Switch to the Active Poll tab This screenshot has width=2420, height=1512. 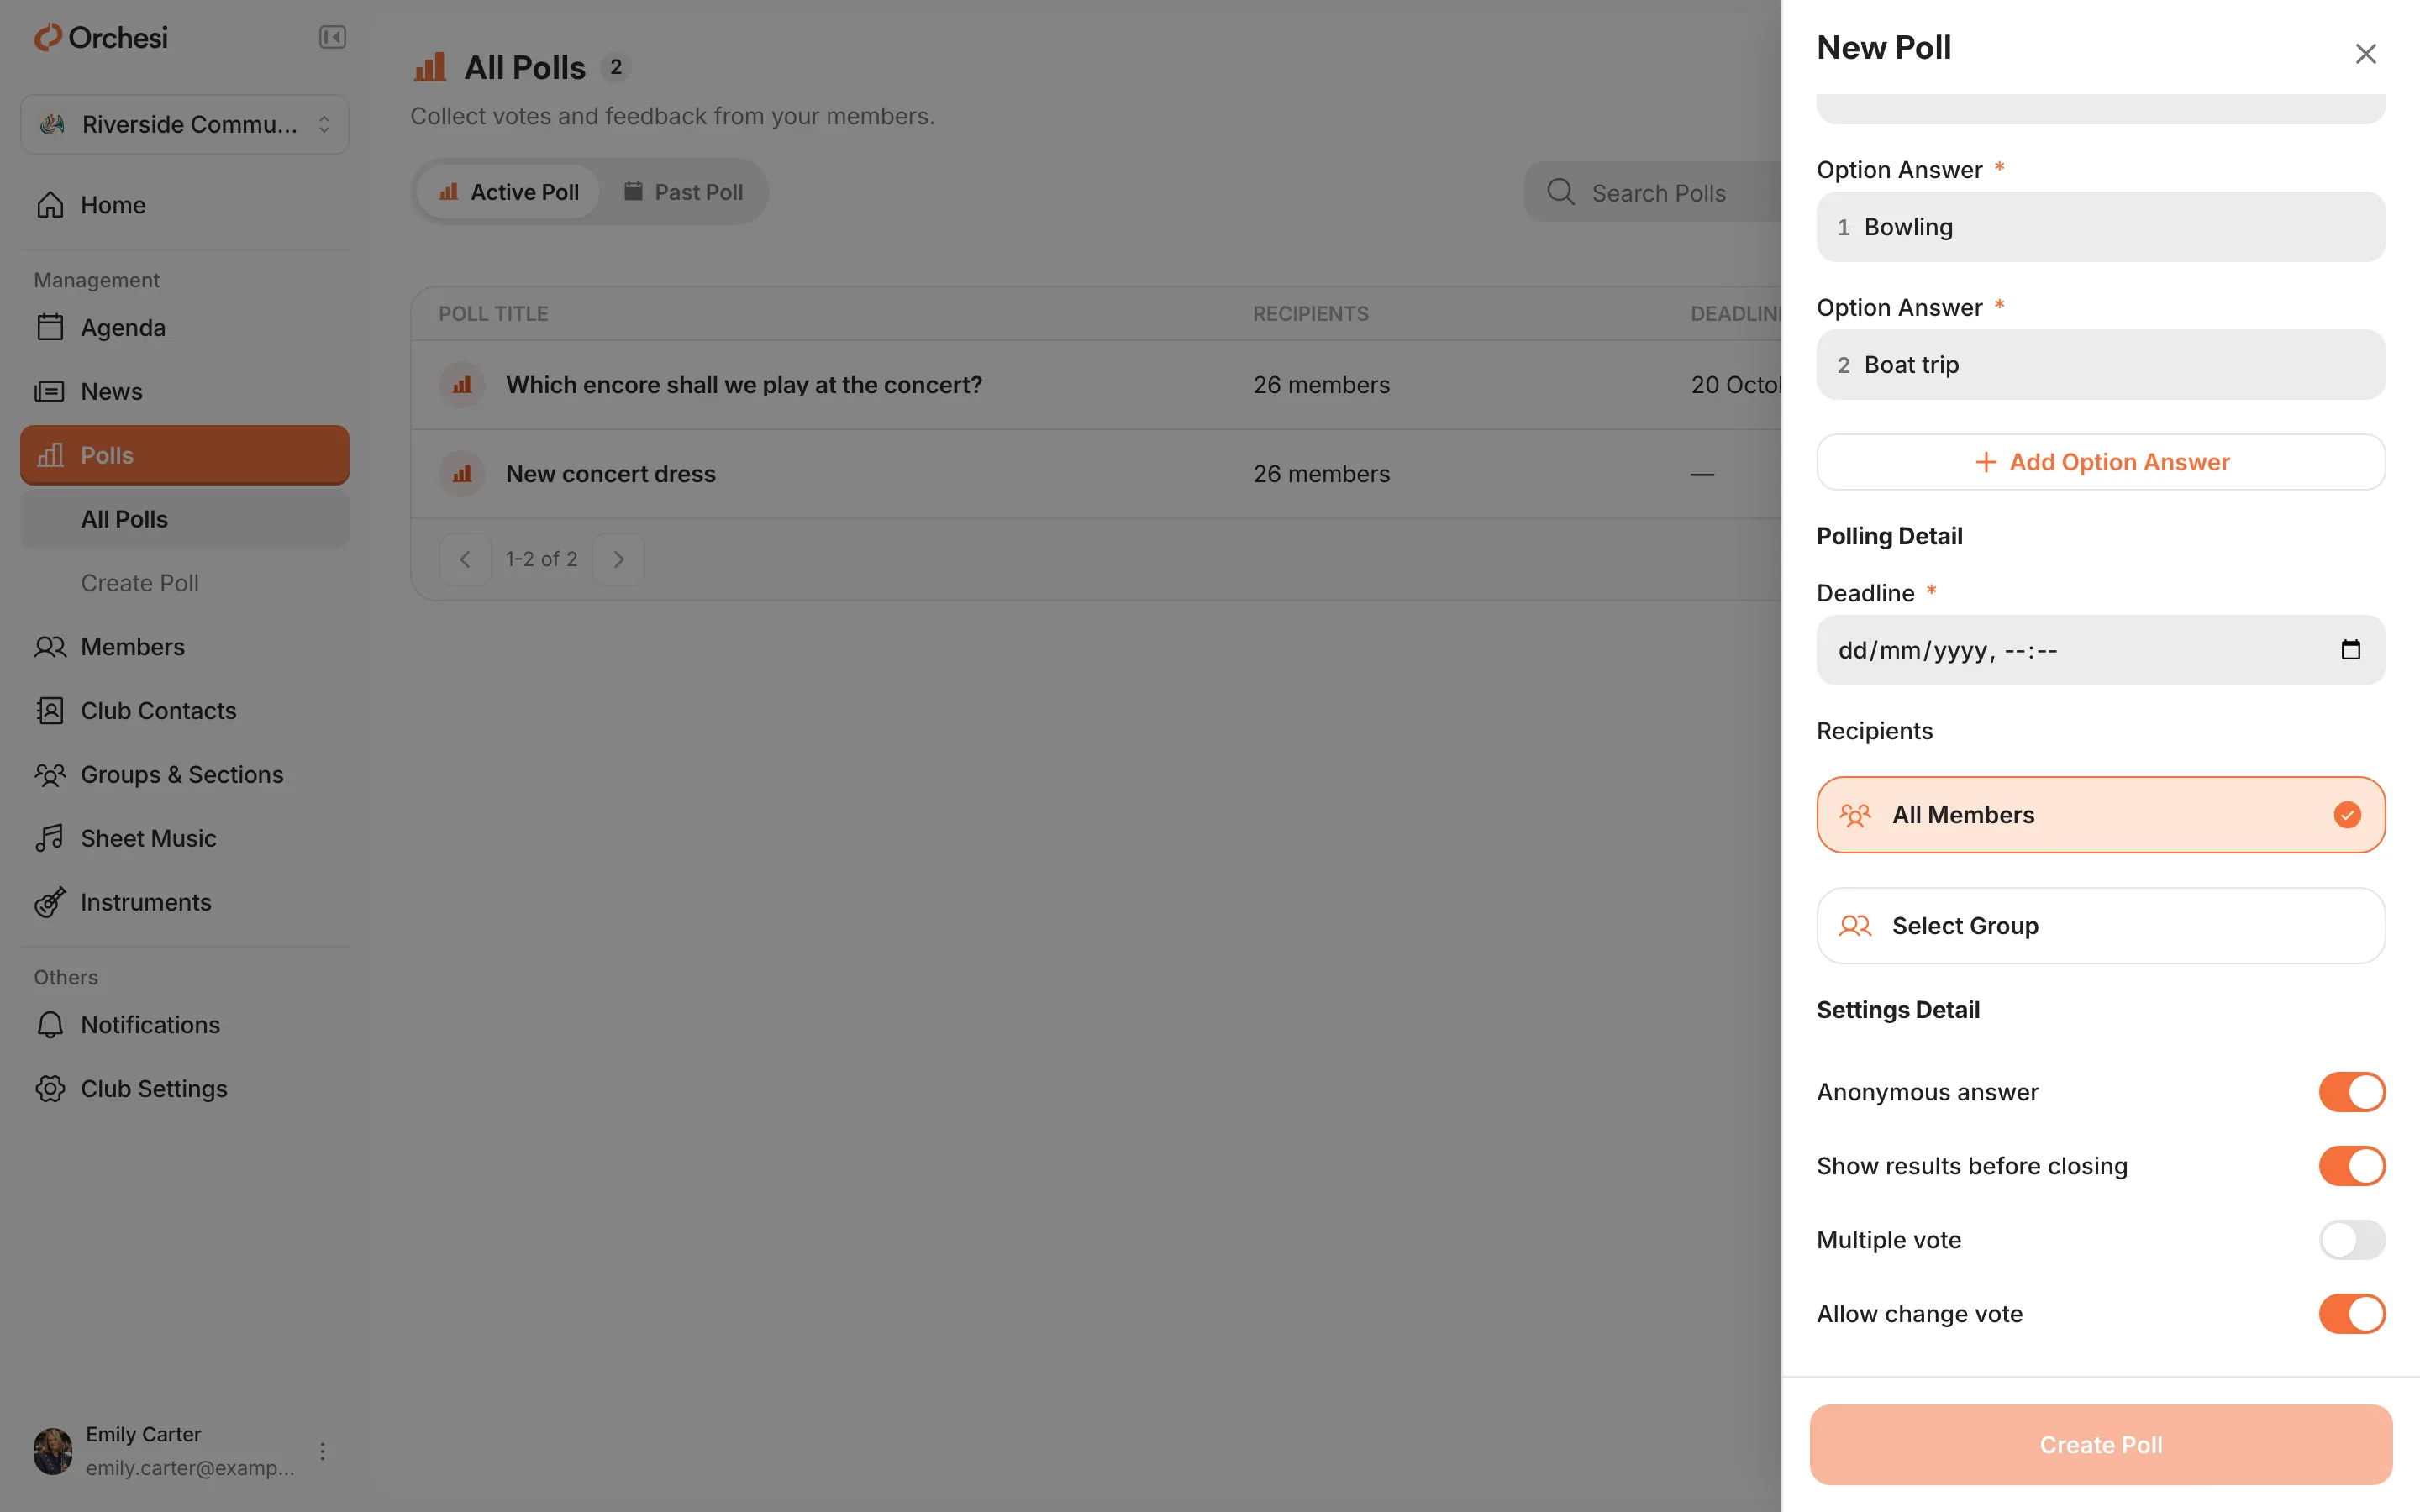pos(508,192)
